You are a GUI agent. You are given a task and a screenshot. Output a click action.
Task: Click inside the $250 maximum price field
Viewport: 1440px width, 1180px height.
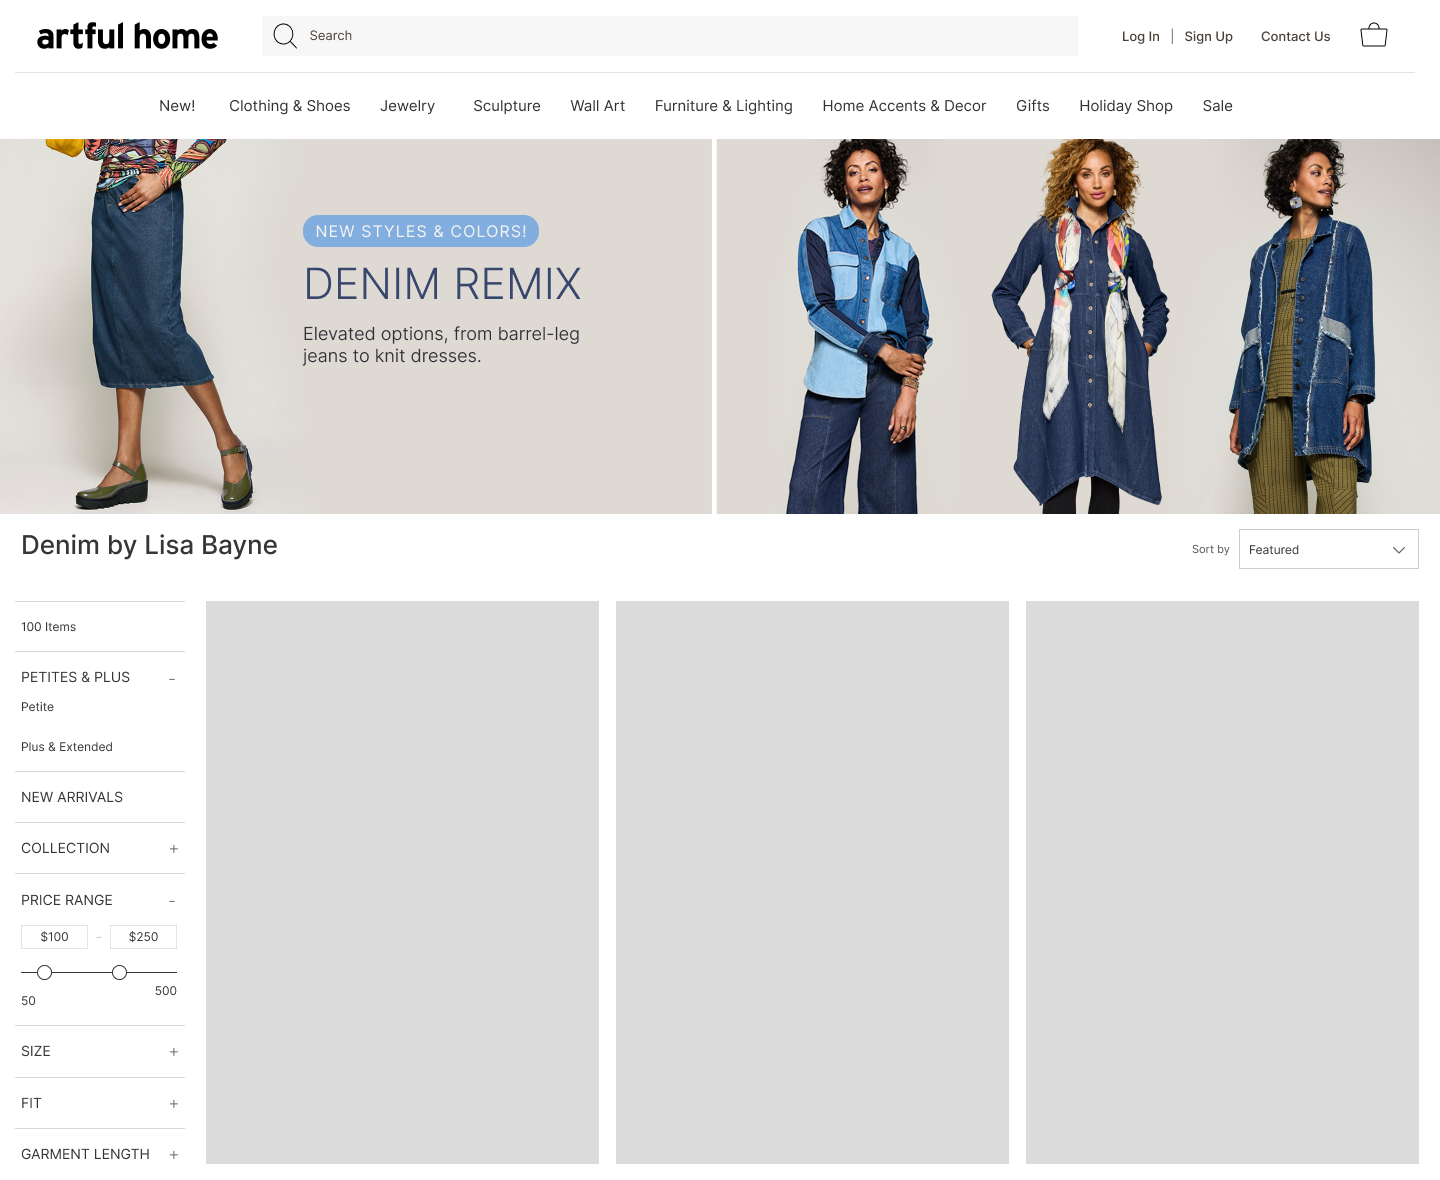pyautogui.click(x=143, y=937)
